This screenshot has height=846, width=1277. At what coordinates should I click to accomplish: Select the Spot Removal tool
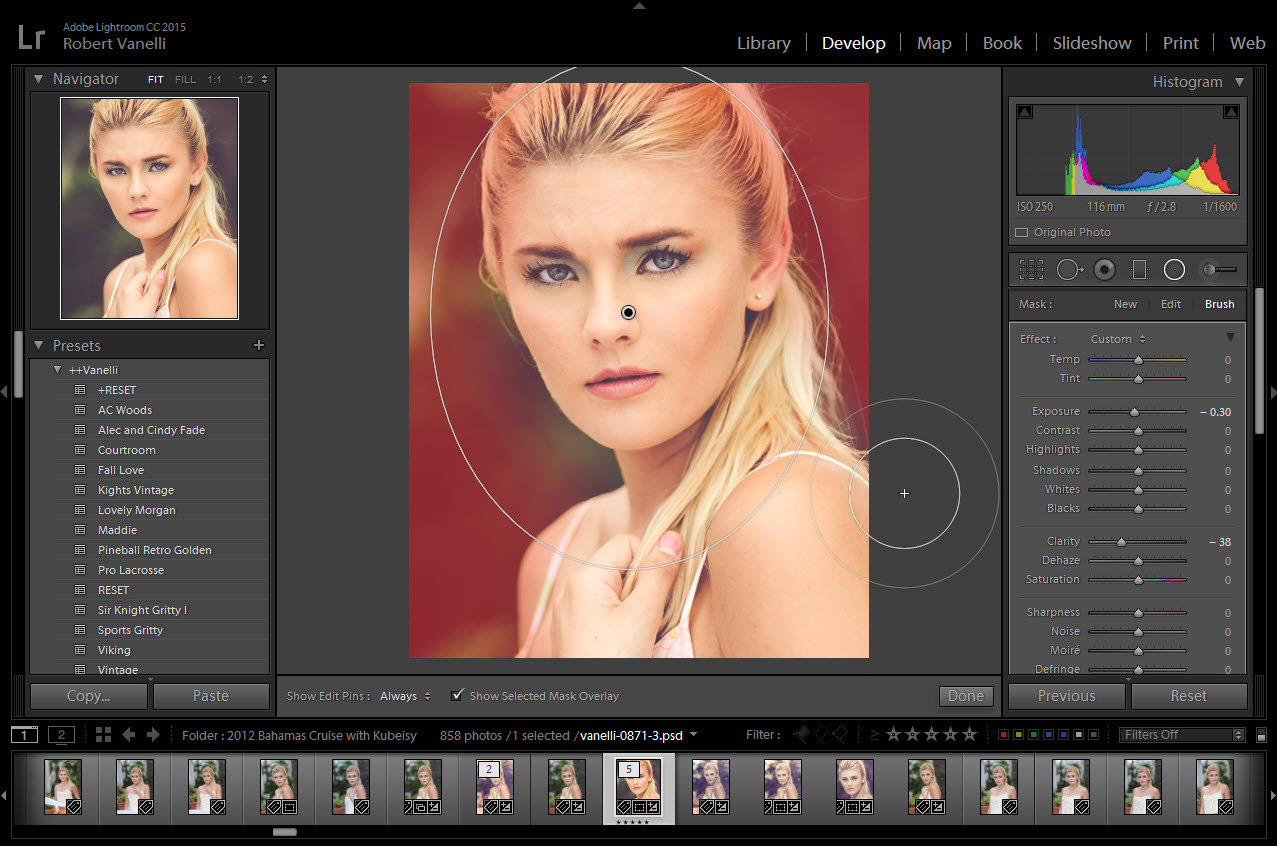click(x=1068, y=269)
